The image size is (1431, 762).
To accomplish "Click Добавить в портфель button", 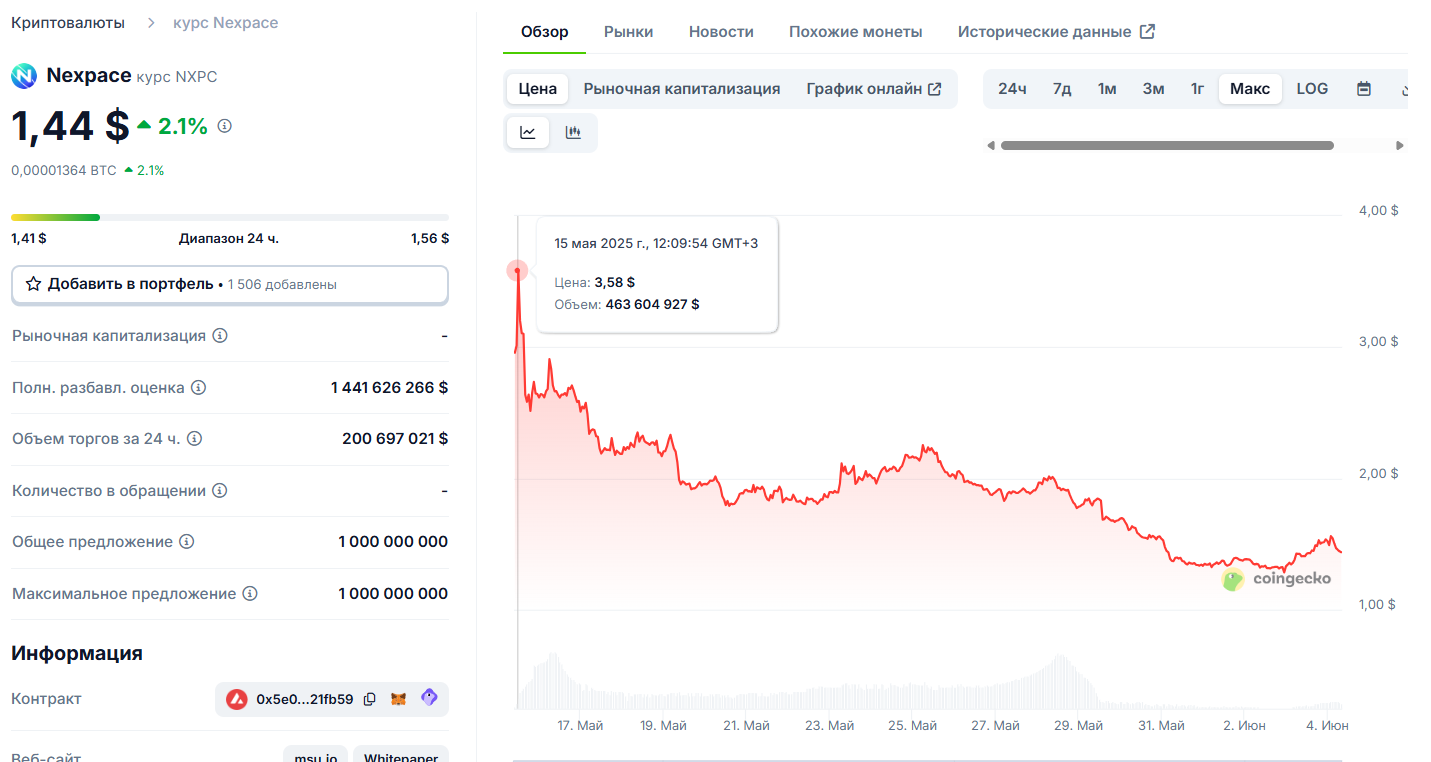I will (x=230, y=284).
